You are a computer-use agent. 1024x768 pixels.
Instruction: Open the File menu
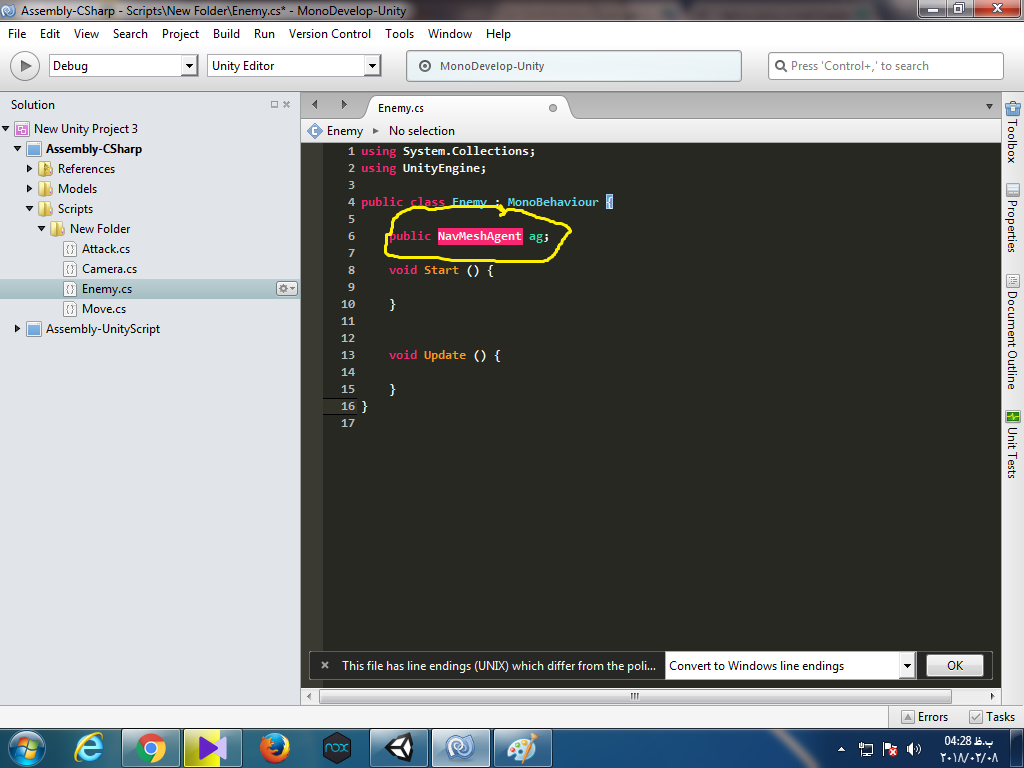point(17,34)
